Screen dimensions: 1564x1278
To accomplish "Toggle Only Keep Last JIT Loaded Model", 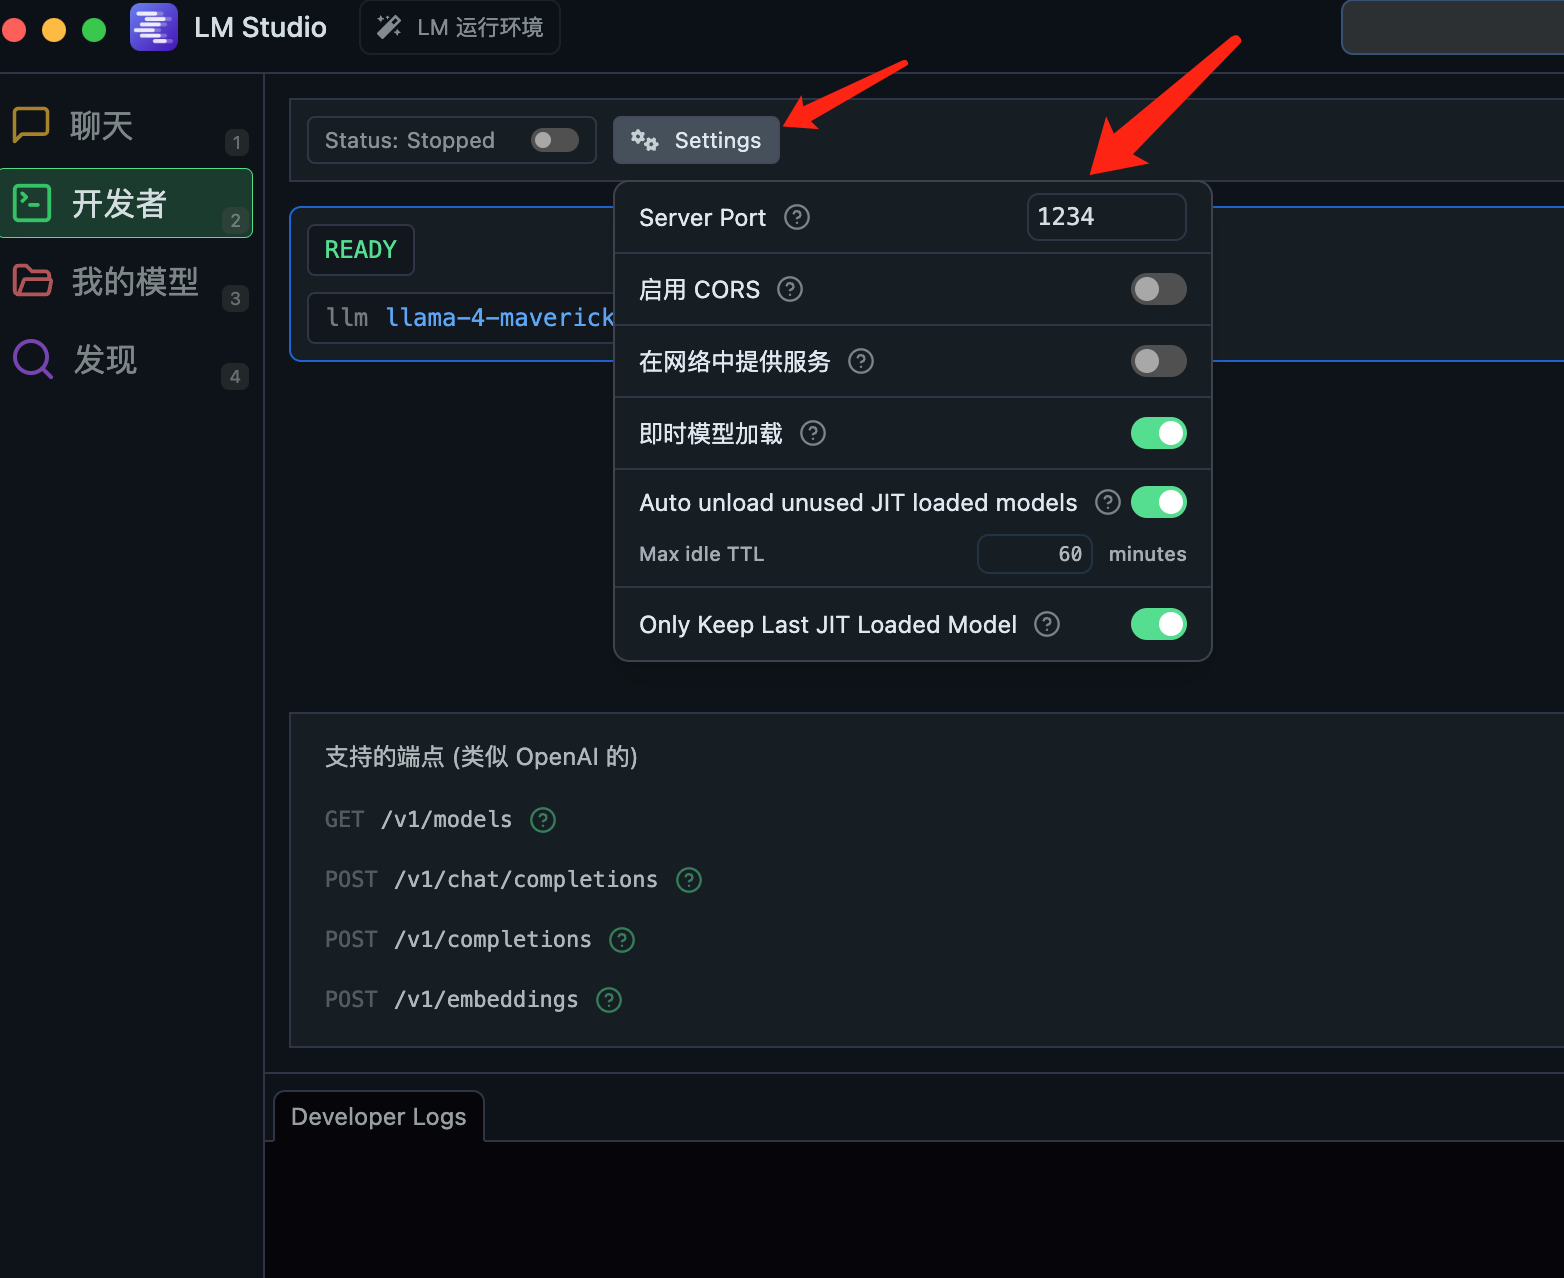I will pos(1158,624).
